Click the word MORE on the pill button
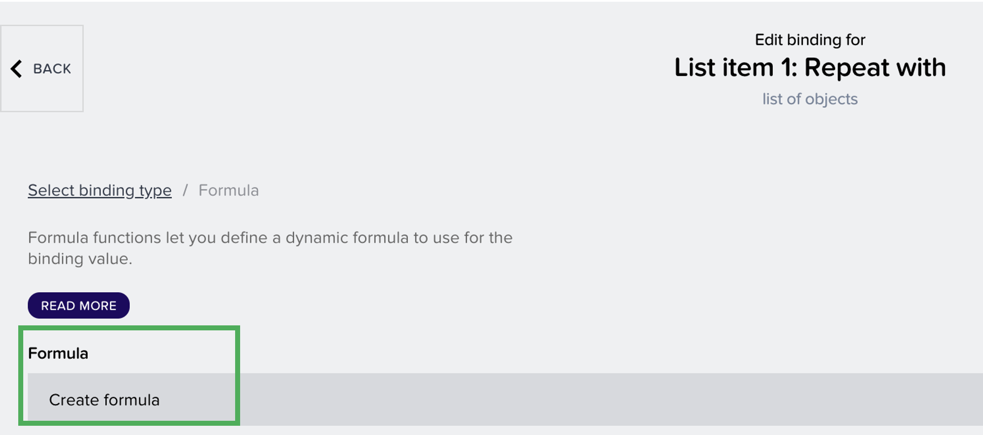This screenshot has height=435, width=983. pyautogui.click(x=98, y=305)
